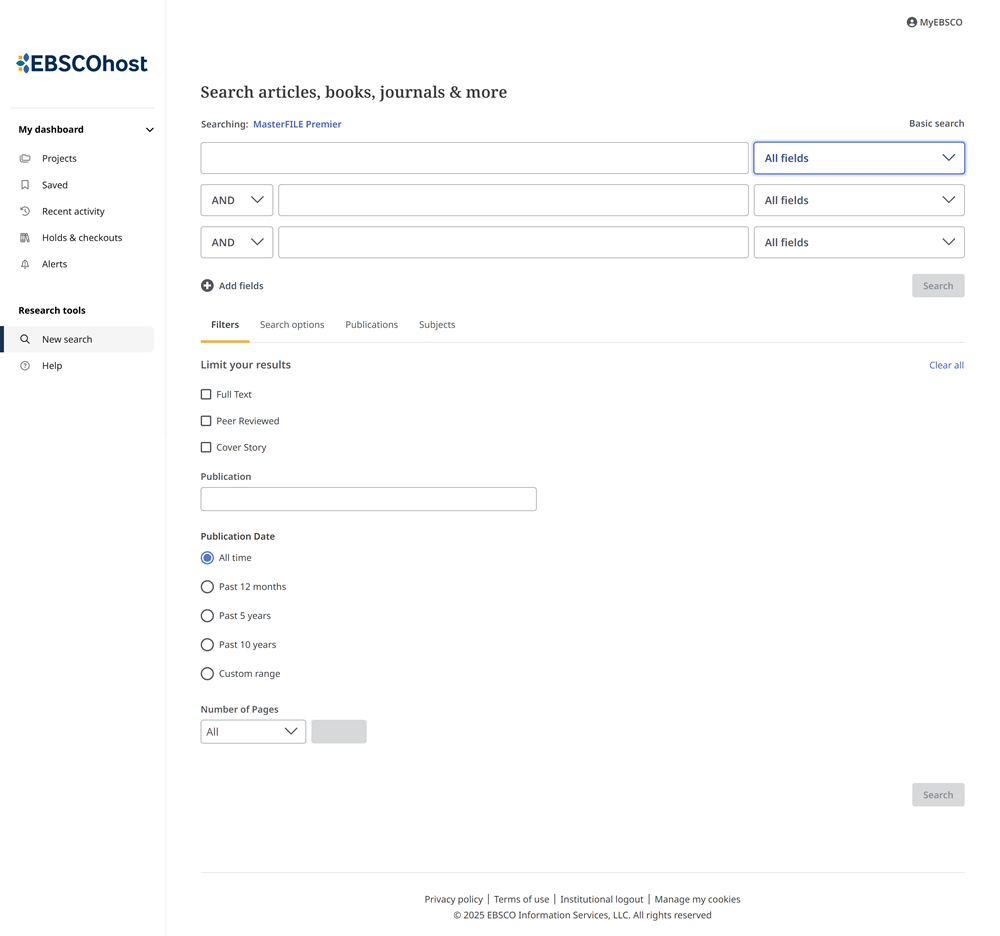Click the Clear all link
The width and height of the screenshot is (1000, 936).
click(946, 365)
